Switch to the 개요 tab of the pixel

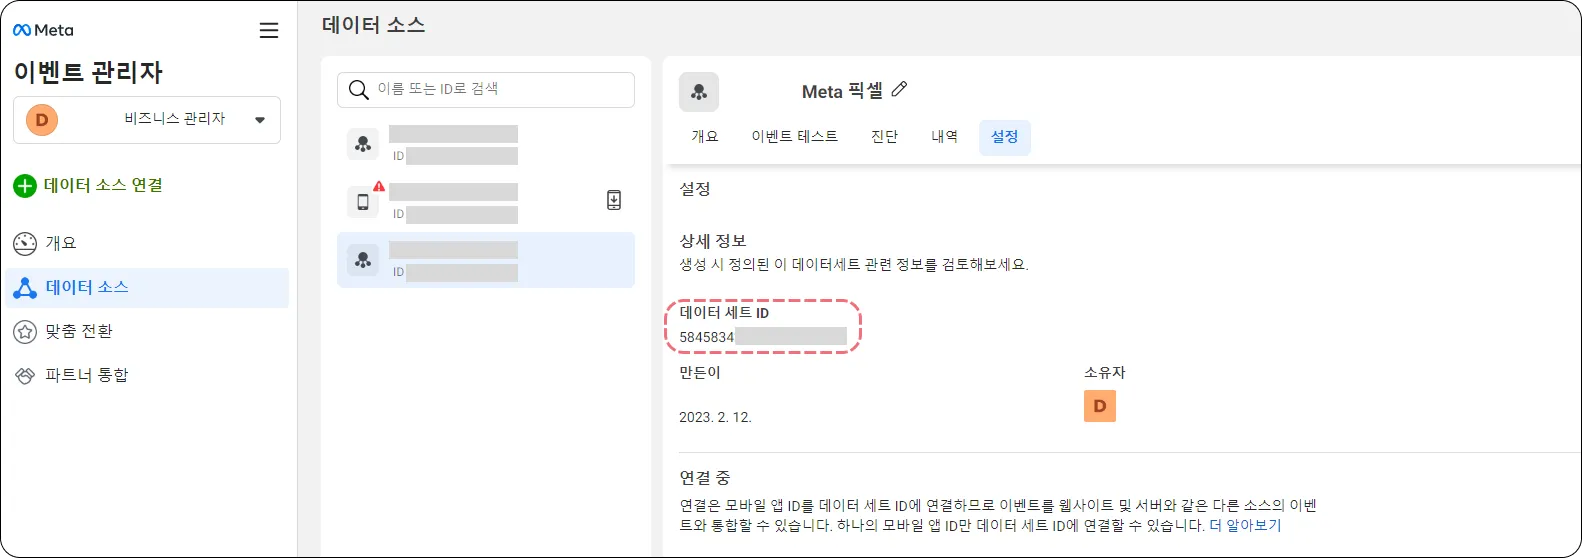(705, 137)
